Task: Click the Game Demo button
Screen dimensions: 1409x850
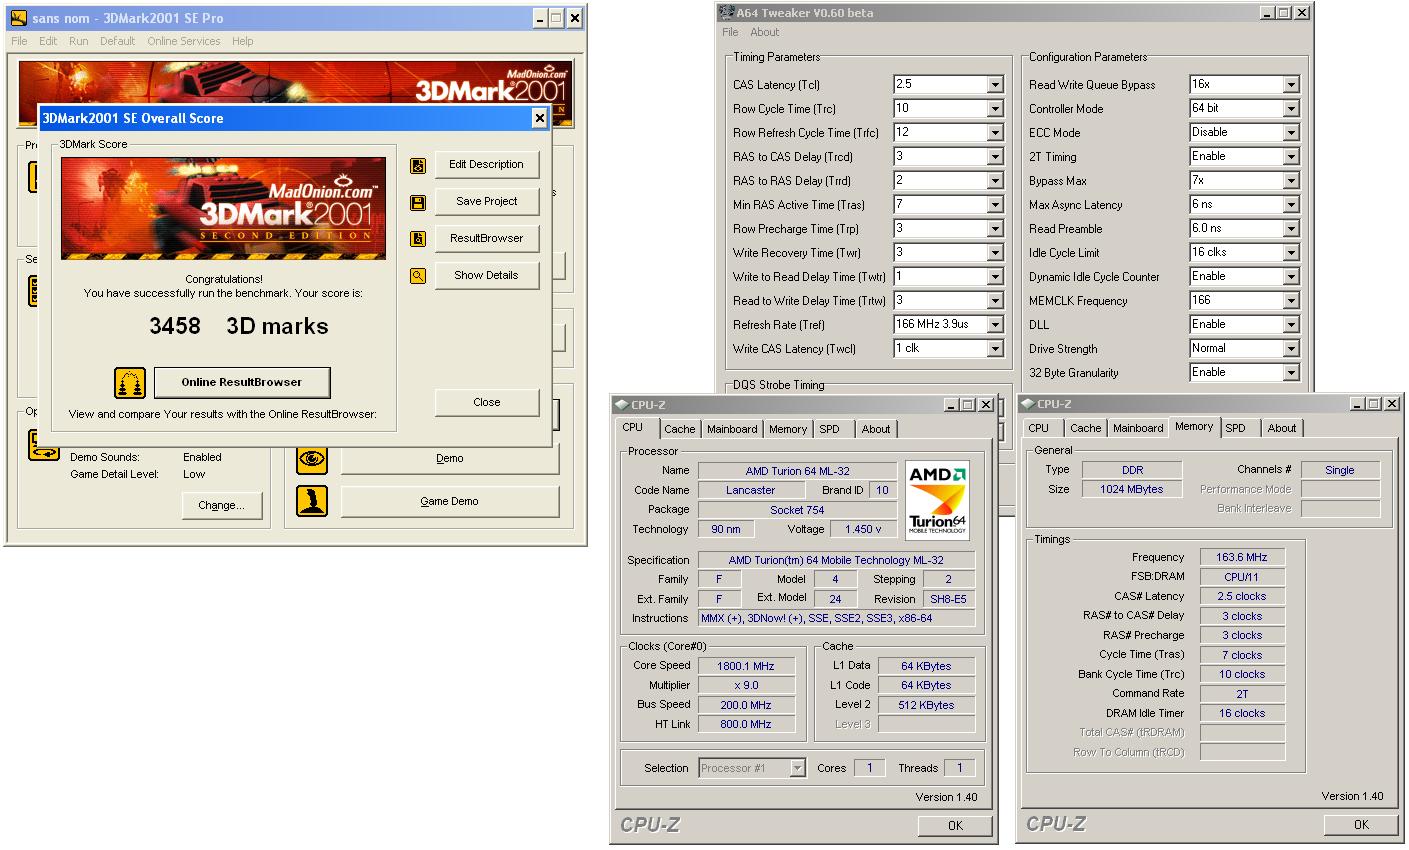Action: pos(450,501)
